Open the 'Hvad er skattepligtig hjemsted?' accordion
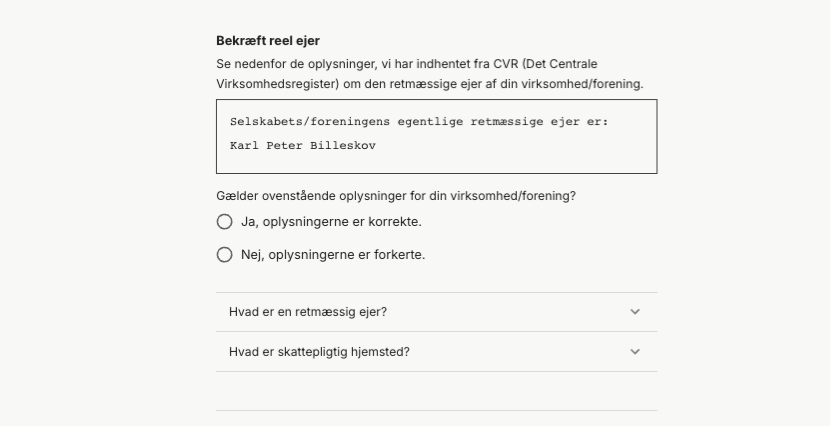The image size is (831, 426). pos(320,352)
